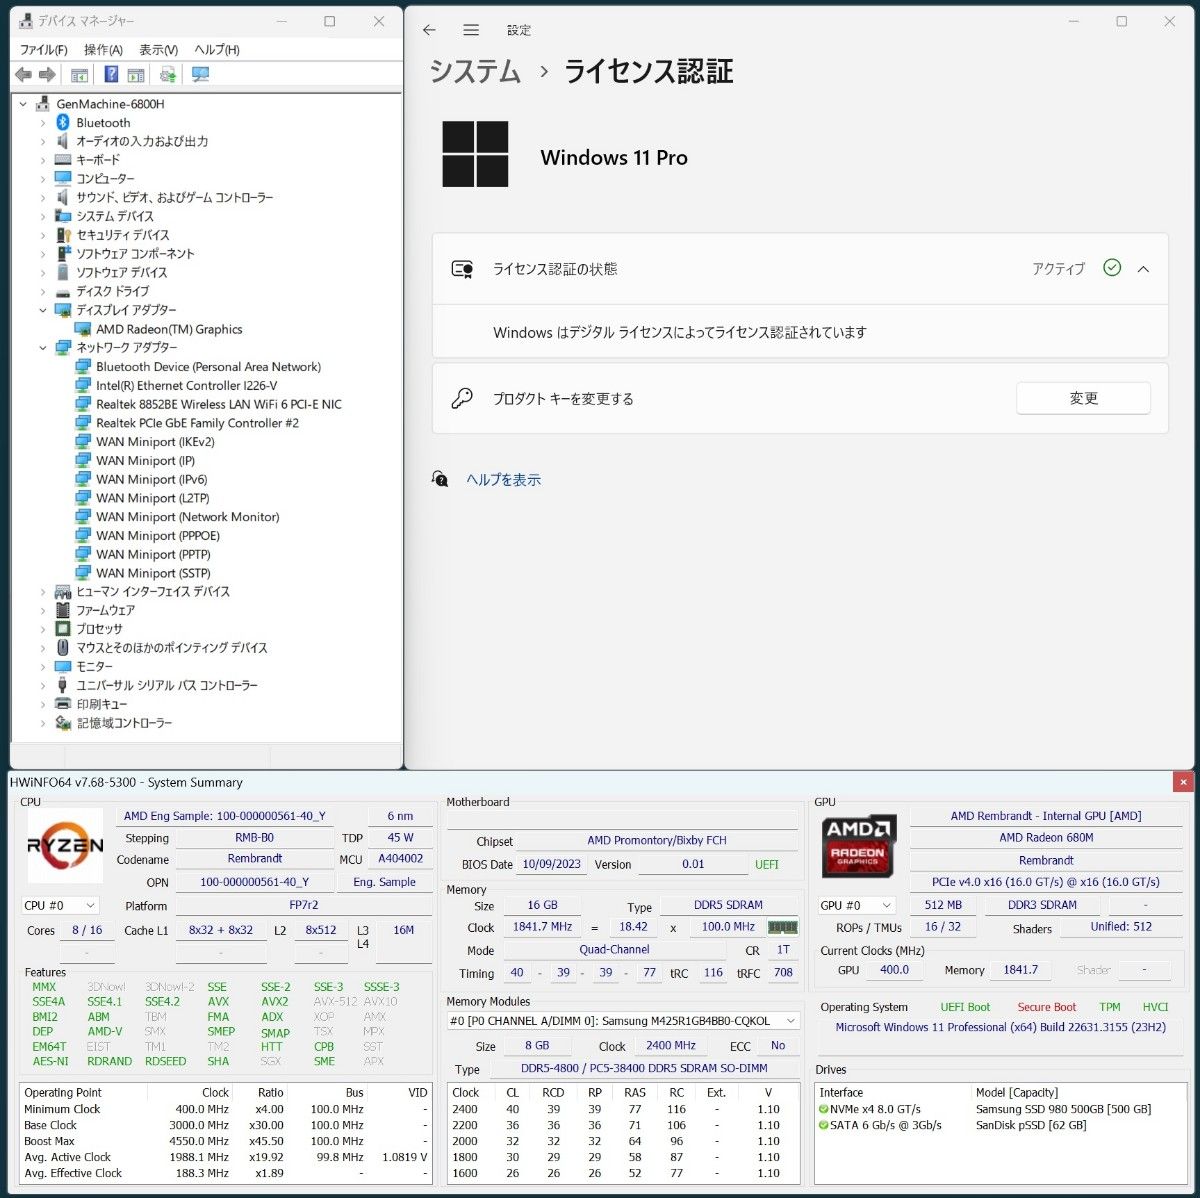Click SanDisk pSSD drive entry
Screen dimensions: 1200x1198
1031,1125
